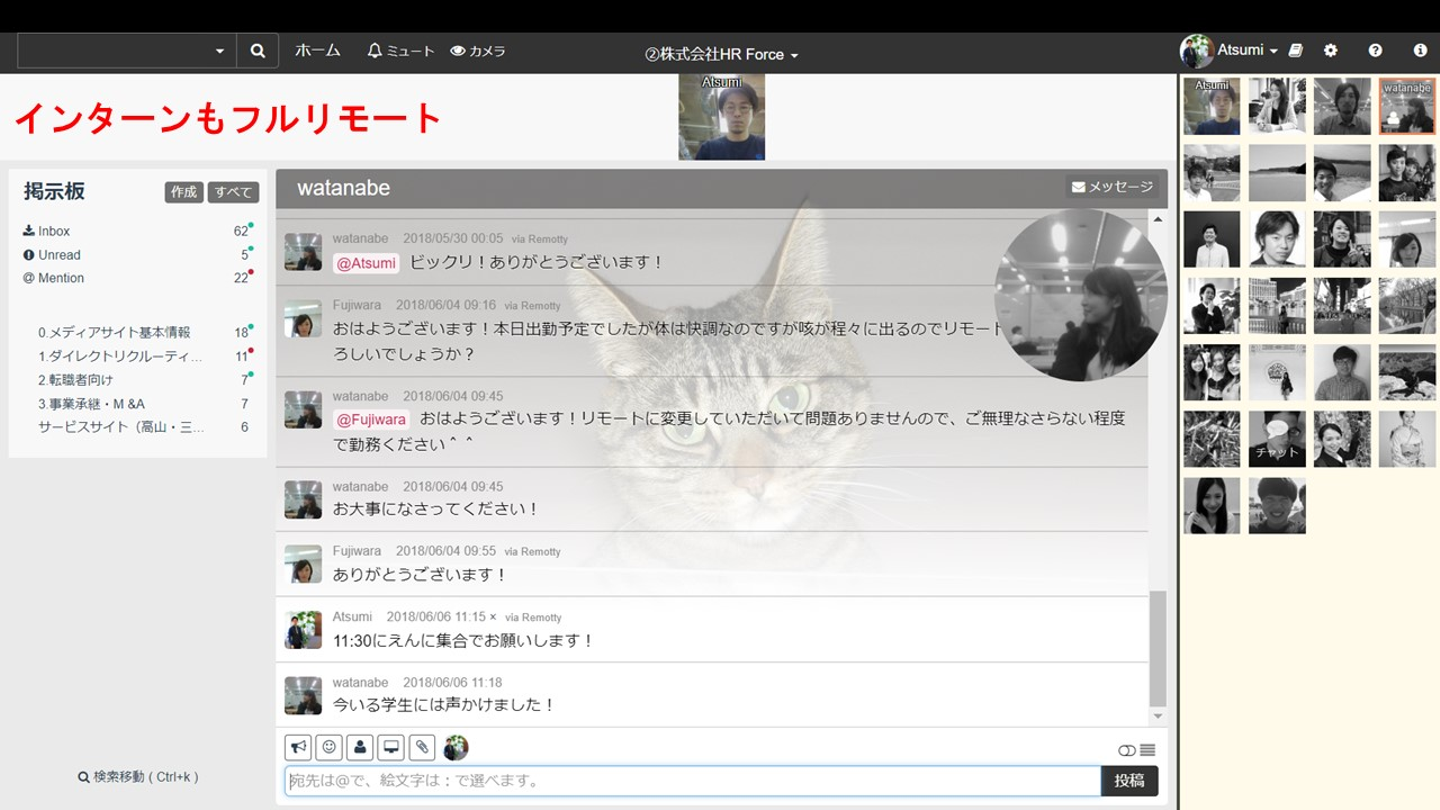Click the chat scrollbar up arrow

[x=1158, y=219]
